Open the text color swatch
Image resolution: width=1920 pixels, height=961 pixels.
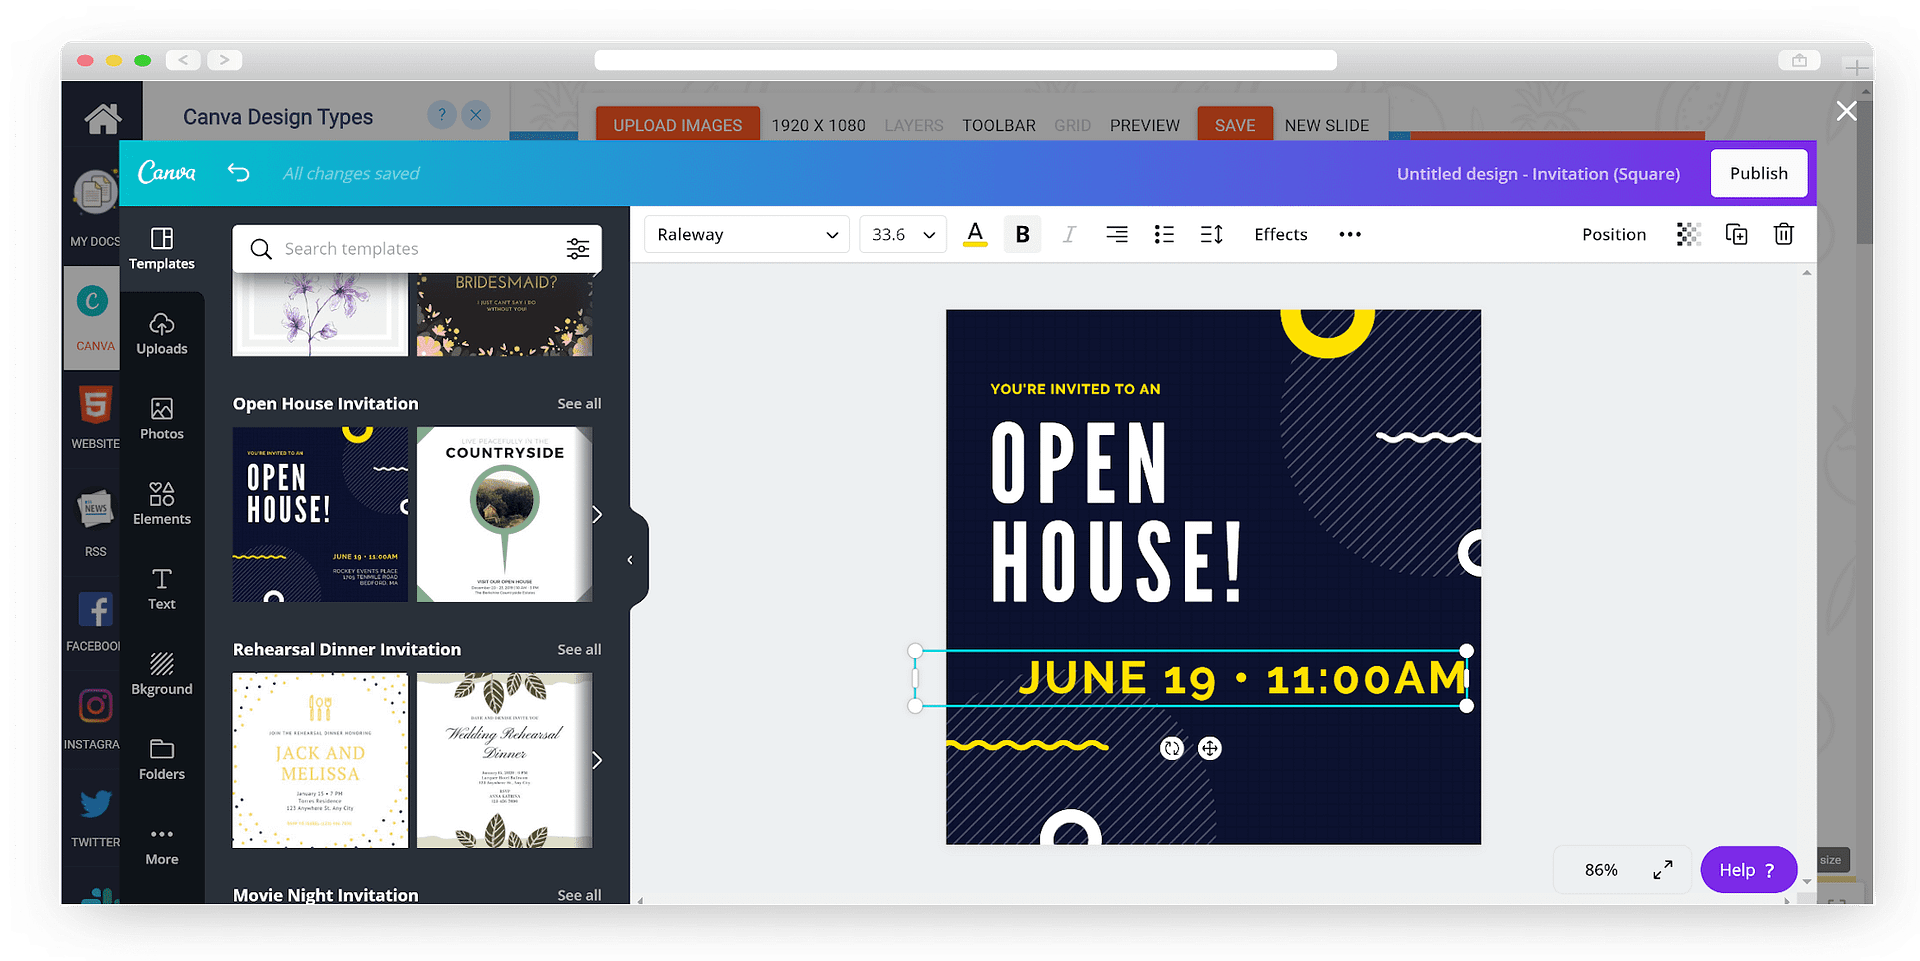point(975,234)
